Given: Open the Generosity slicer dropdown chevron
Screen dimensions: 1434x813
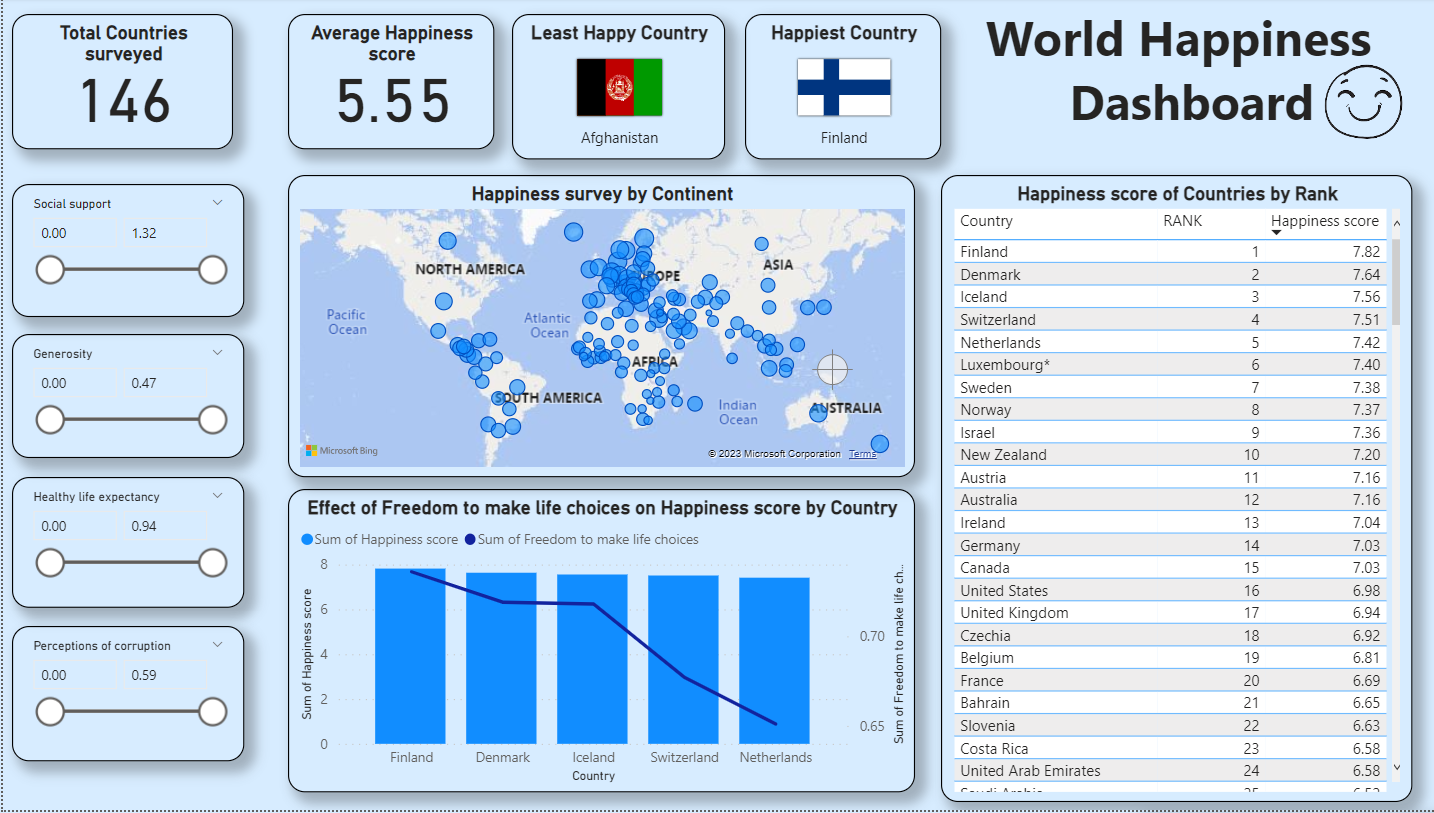Looking at the screenshot, I should (218, 353).
